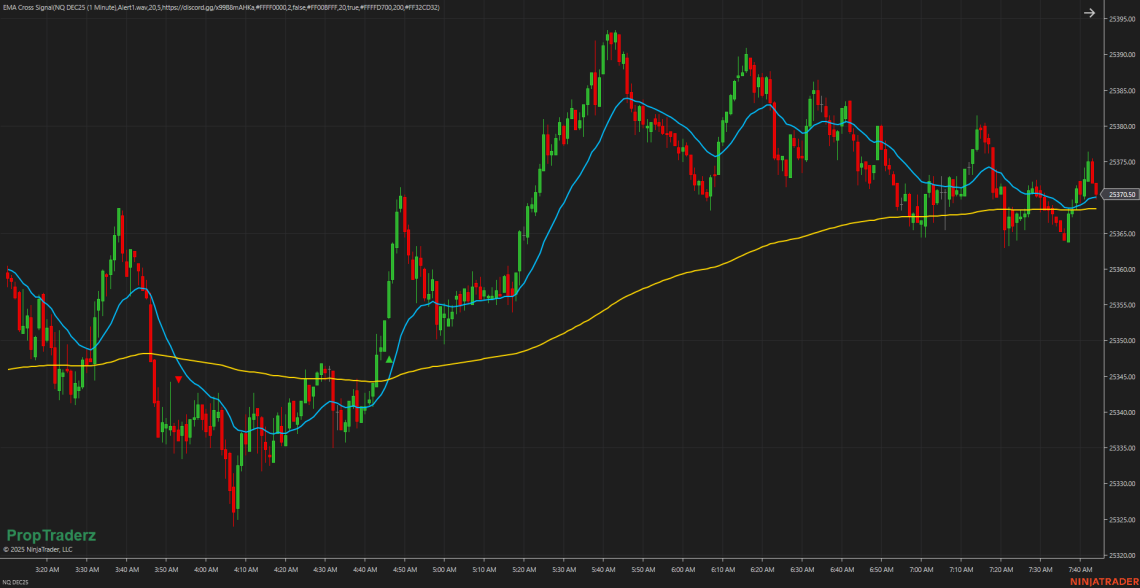This screenshot has width=1140, height=588.
Task: Select the yellow slow EMA line
Action: (x=700, y=270)
